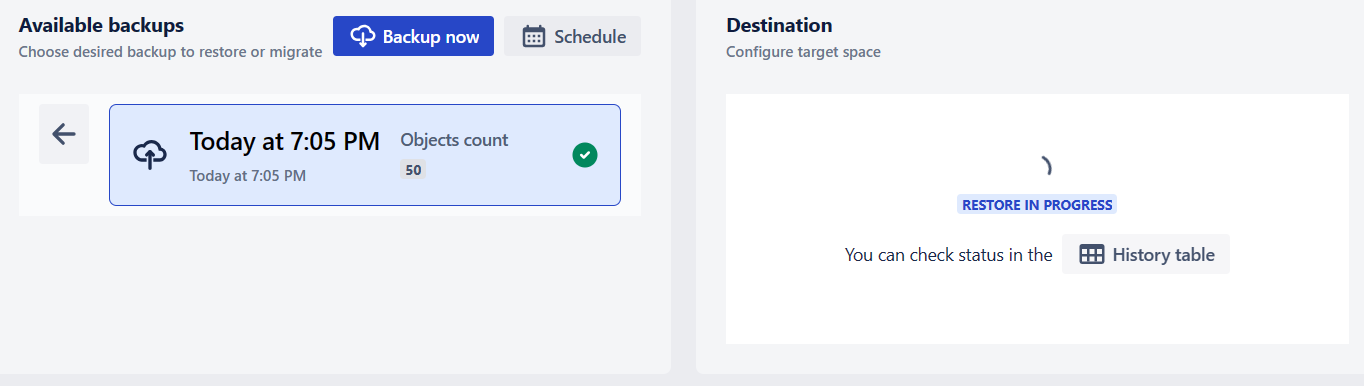
Task: Click the Configure target space subtitle
Action: 803,52
